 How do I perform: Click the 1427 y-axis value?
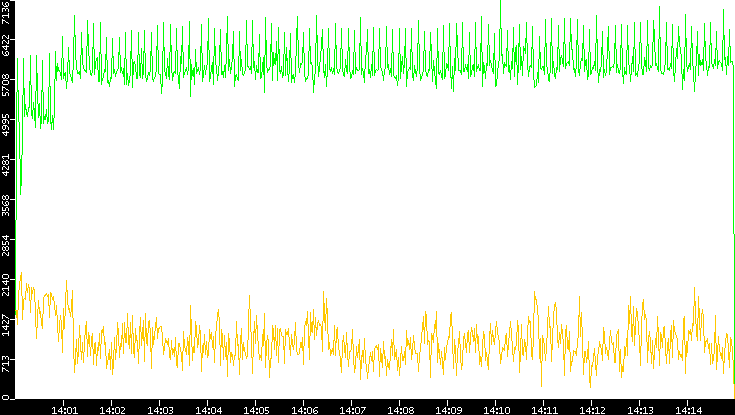pos(5,324)
